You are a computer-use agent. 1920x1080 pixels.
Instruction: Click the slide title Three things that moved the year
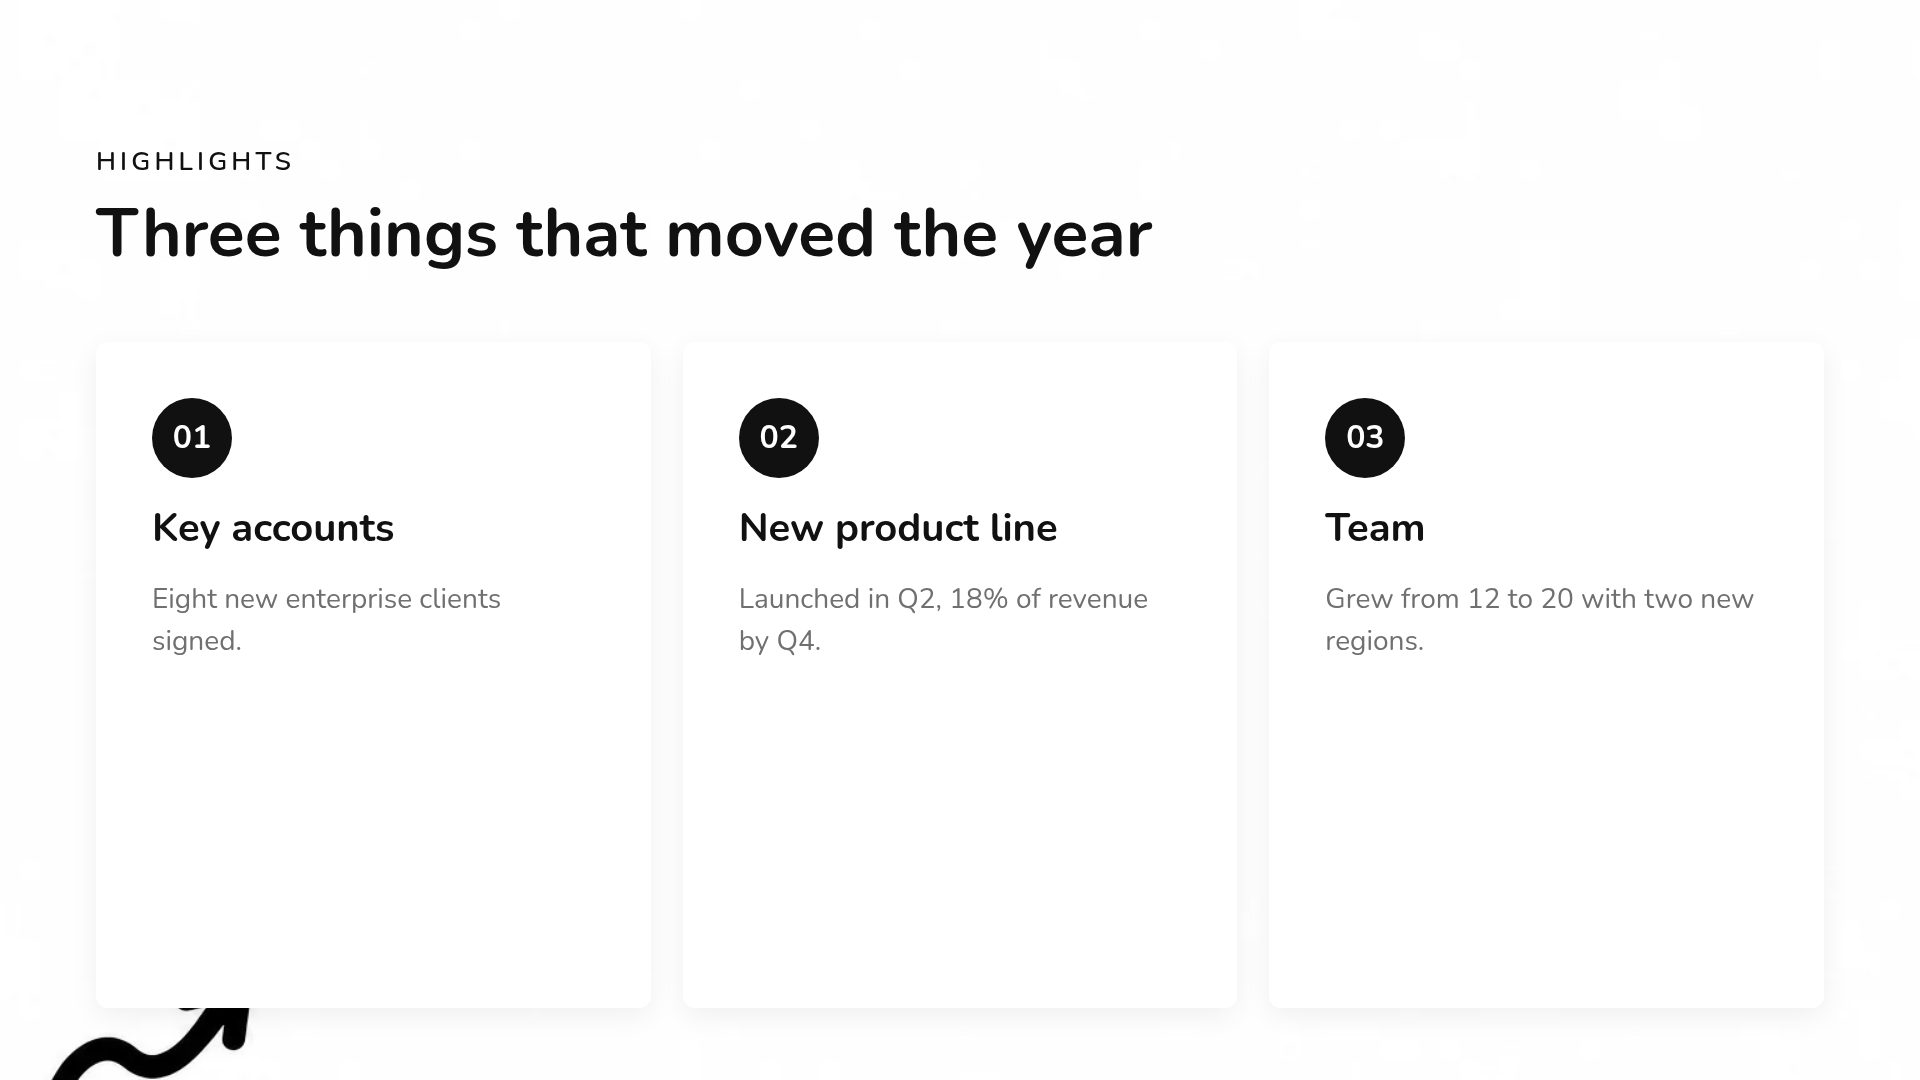coord(624,235)
